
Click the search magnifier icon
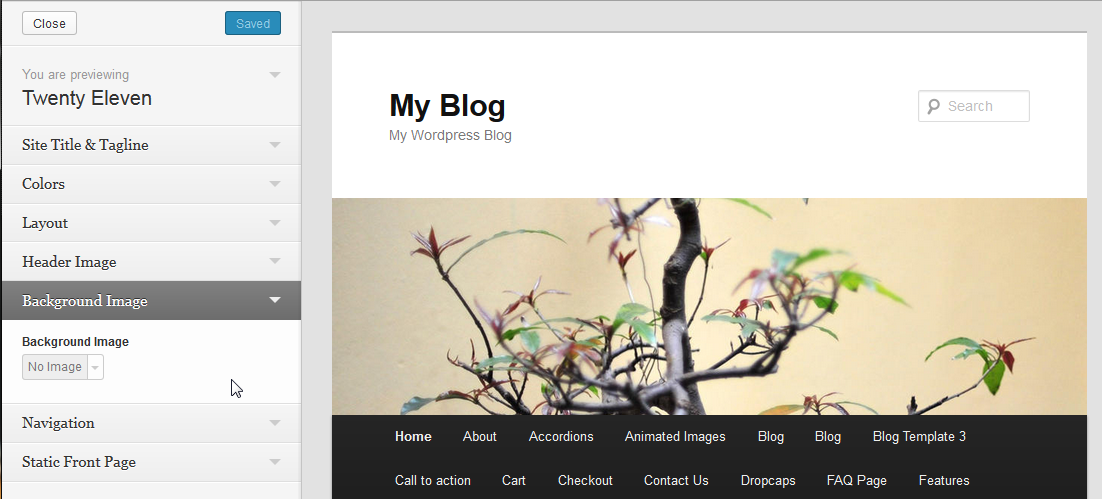[x=933, y=106]
